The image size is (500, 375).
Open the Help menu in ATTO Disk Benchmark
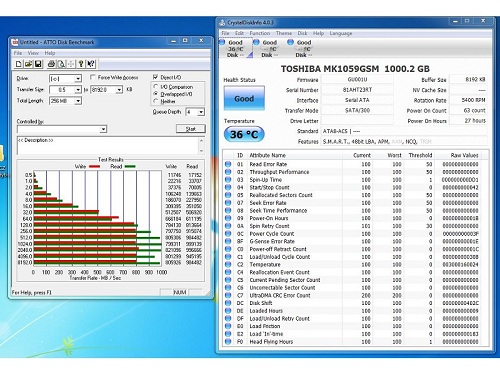[x=50, y=53]
